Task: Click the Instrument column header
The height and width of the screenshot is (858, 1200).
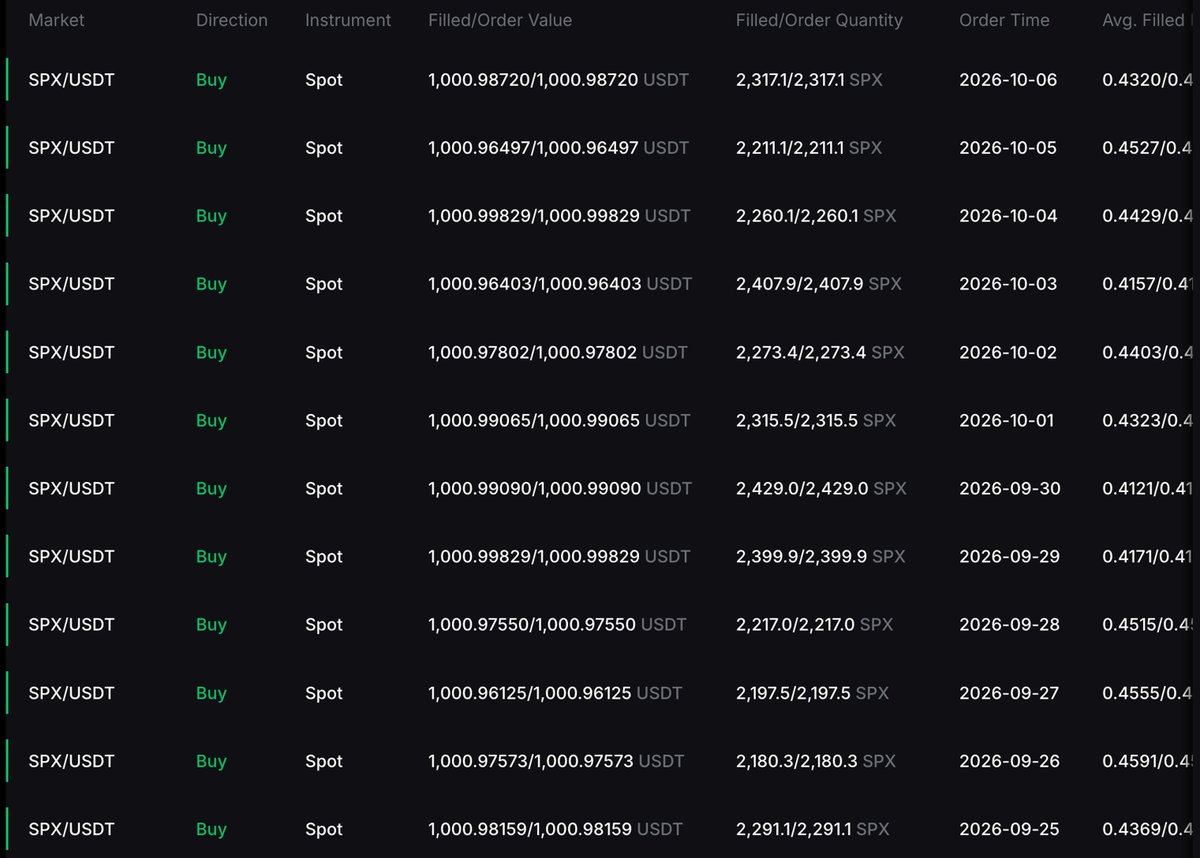Action: [348, 20]
